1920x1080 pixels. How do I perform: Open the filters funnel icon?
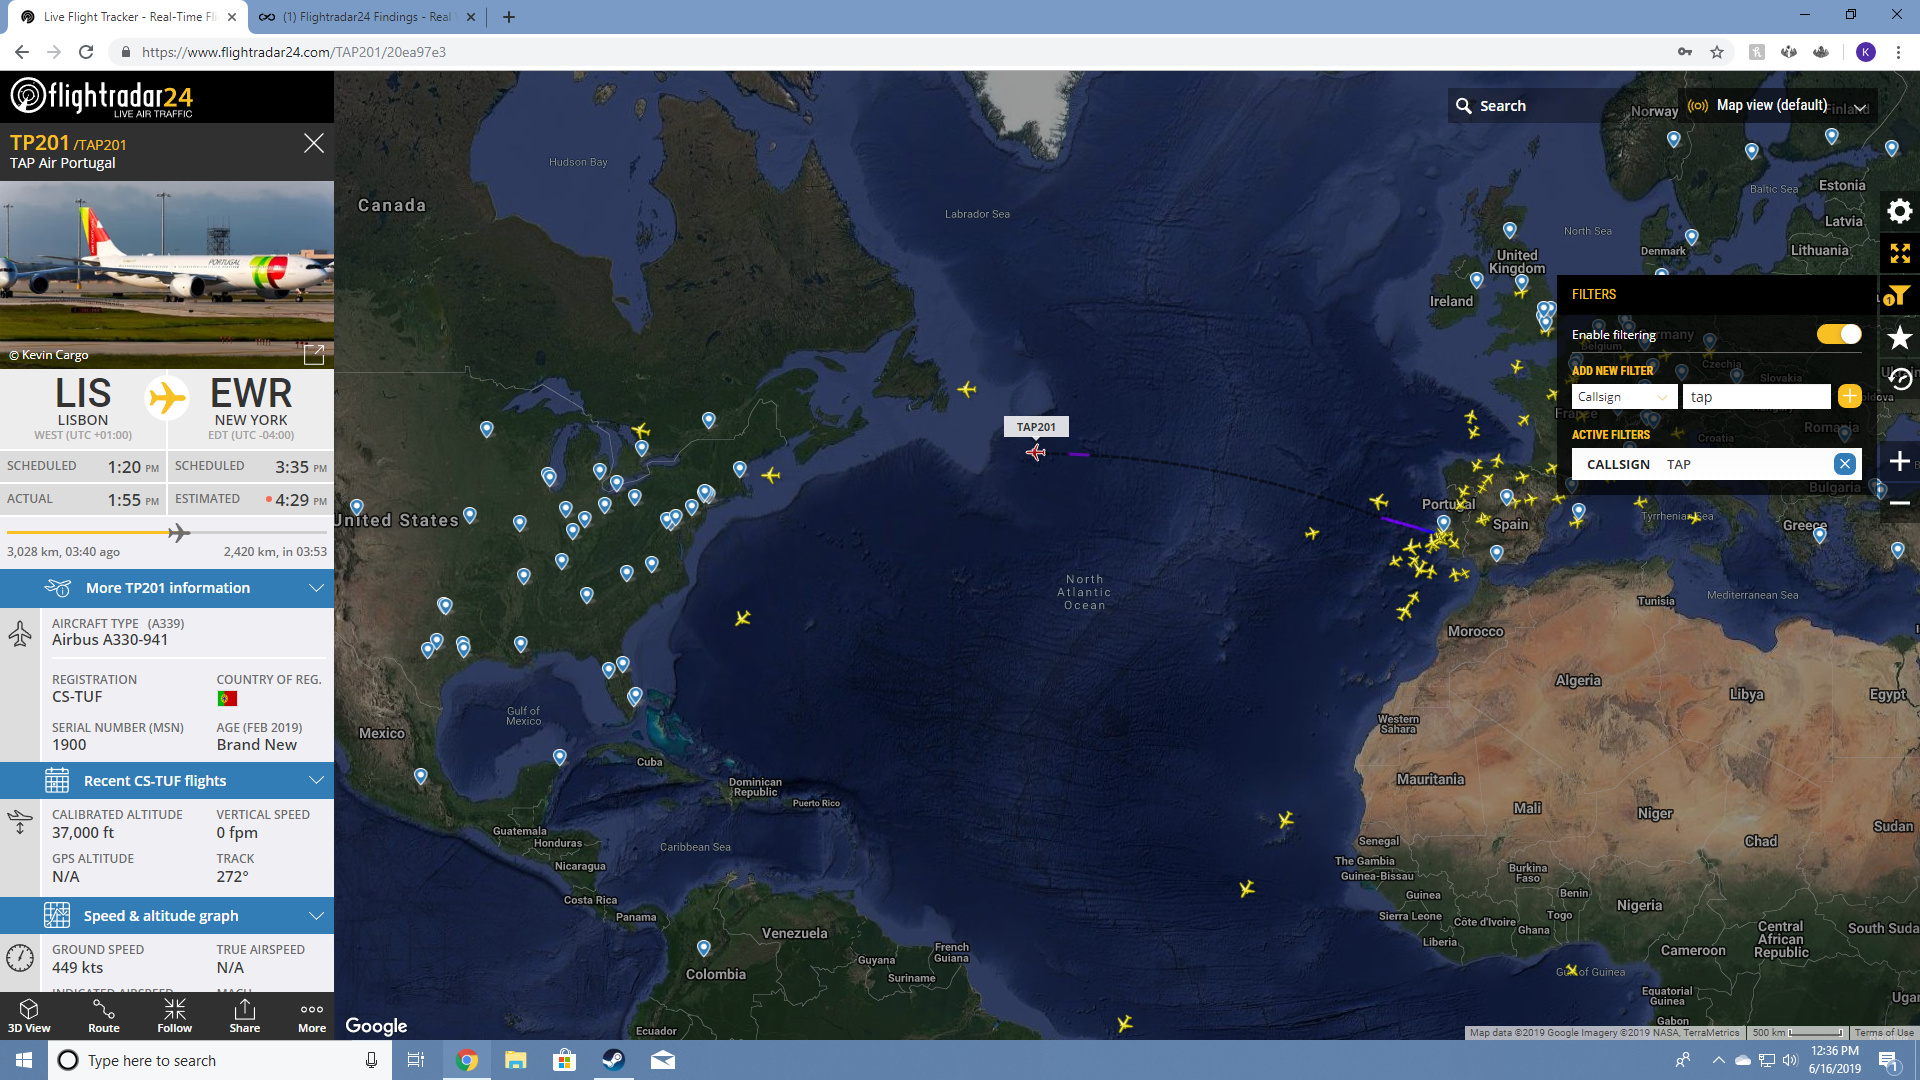(x=1897, y=295)
